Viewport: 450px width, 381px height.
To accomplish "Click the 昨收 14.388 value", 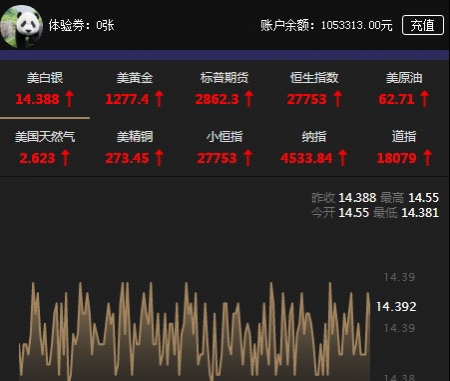I will click(x=357, y=198).
